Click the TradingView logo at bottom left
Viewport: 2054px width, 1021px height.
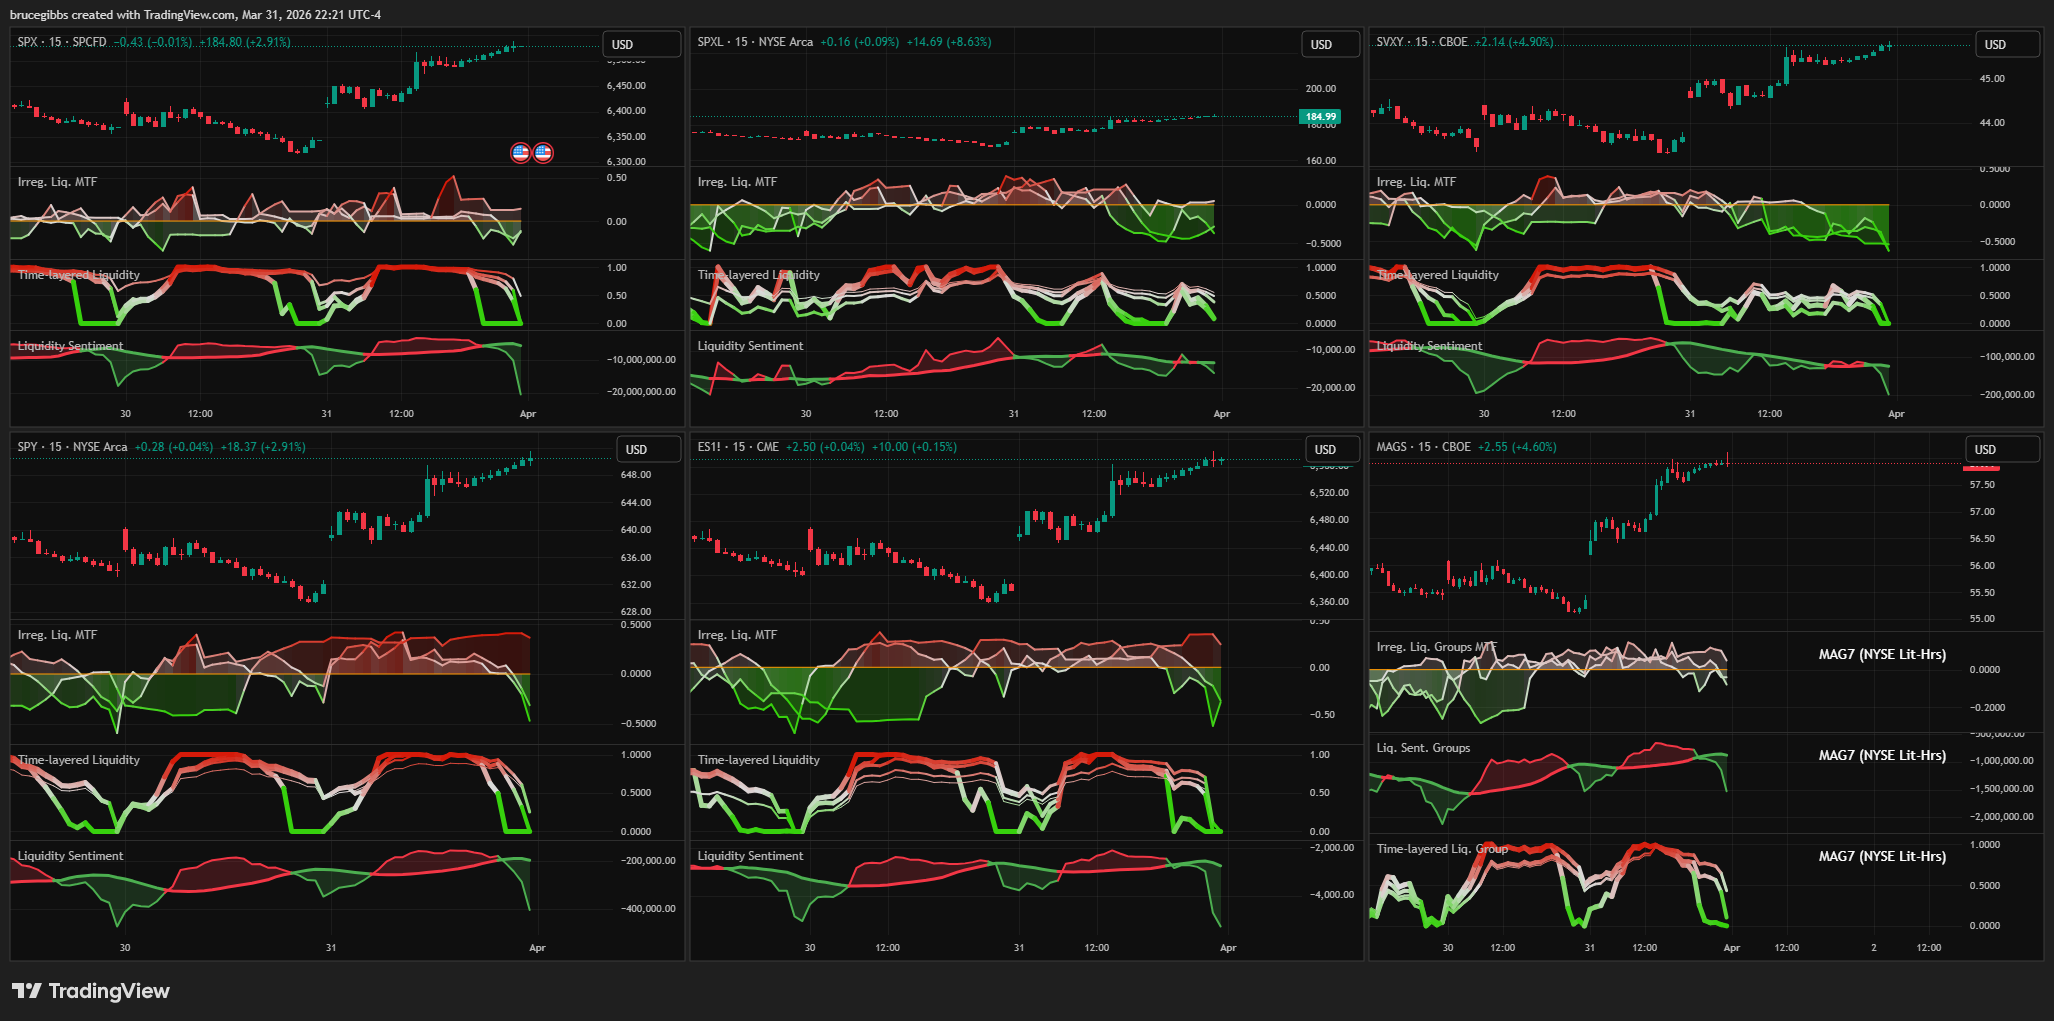91,991
